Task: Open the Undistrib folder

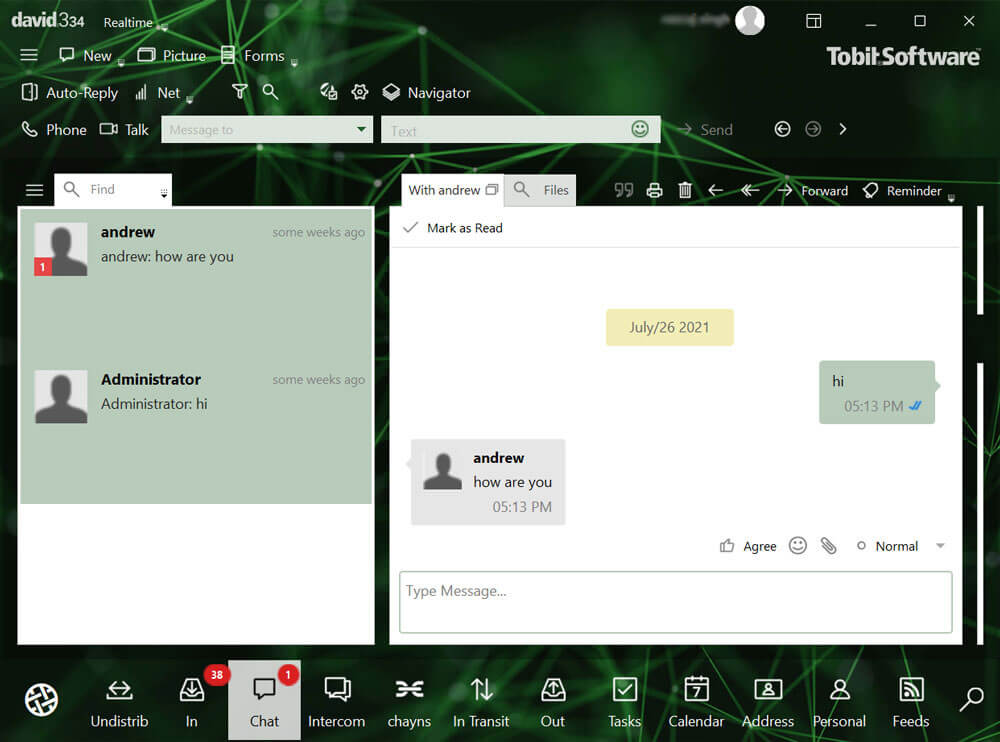Action: point(119,703)
